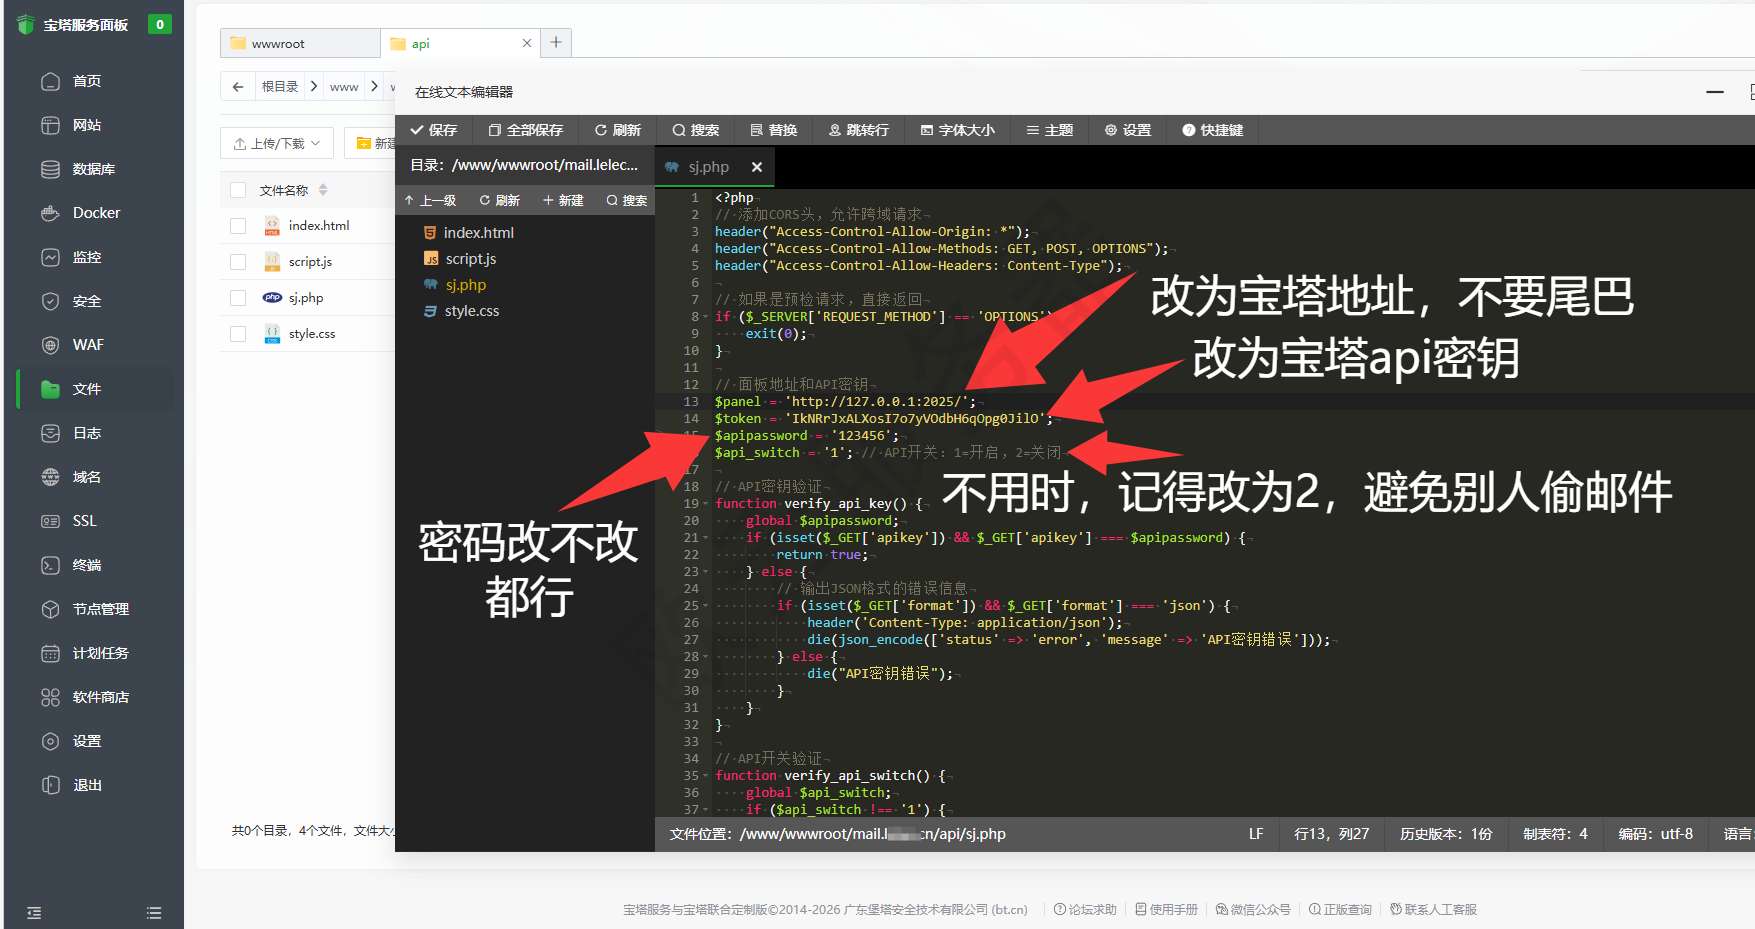The height and width of the screenshot is (929, 1755).
Task: Toggle the select-all files checkbox
Action: (x=238, y=190)
